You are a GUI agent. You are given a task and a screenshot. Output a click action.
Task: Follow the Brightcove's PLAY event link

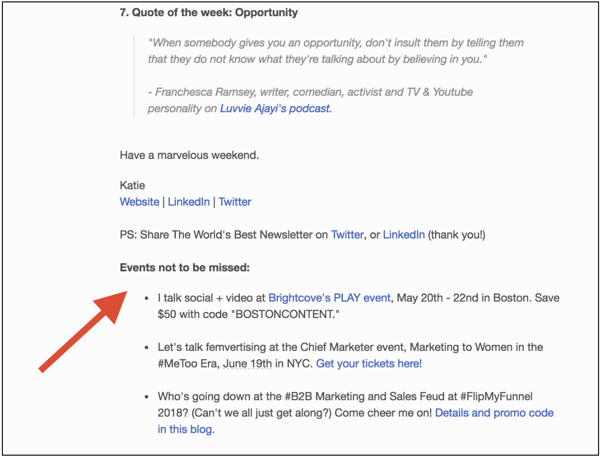point(329,298)
